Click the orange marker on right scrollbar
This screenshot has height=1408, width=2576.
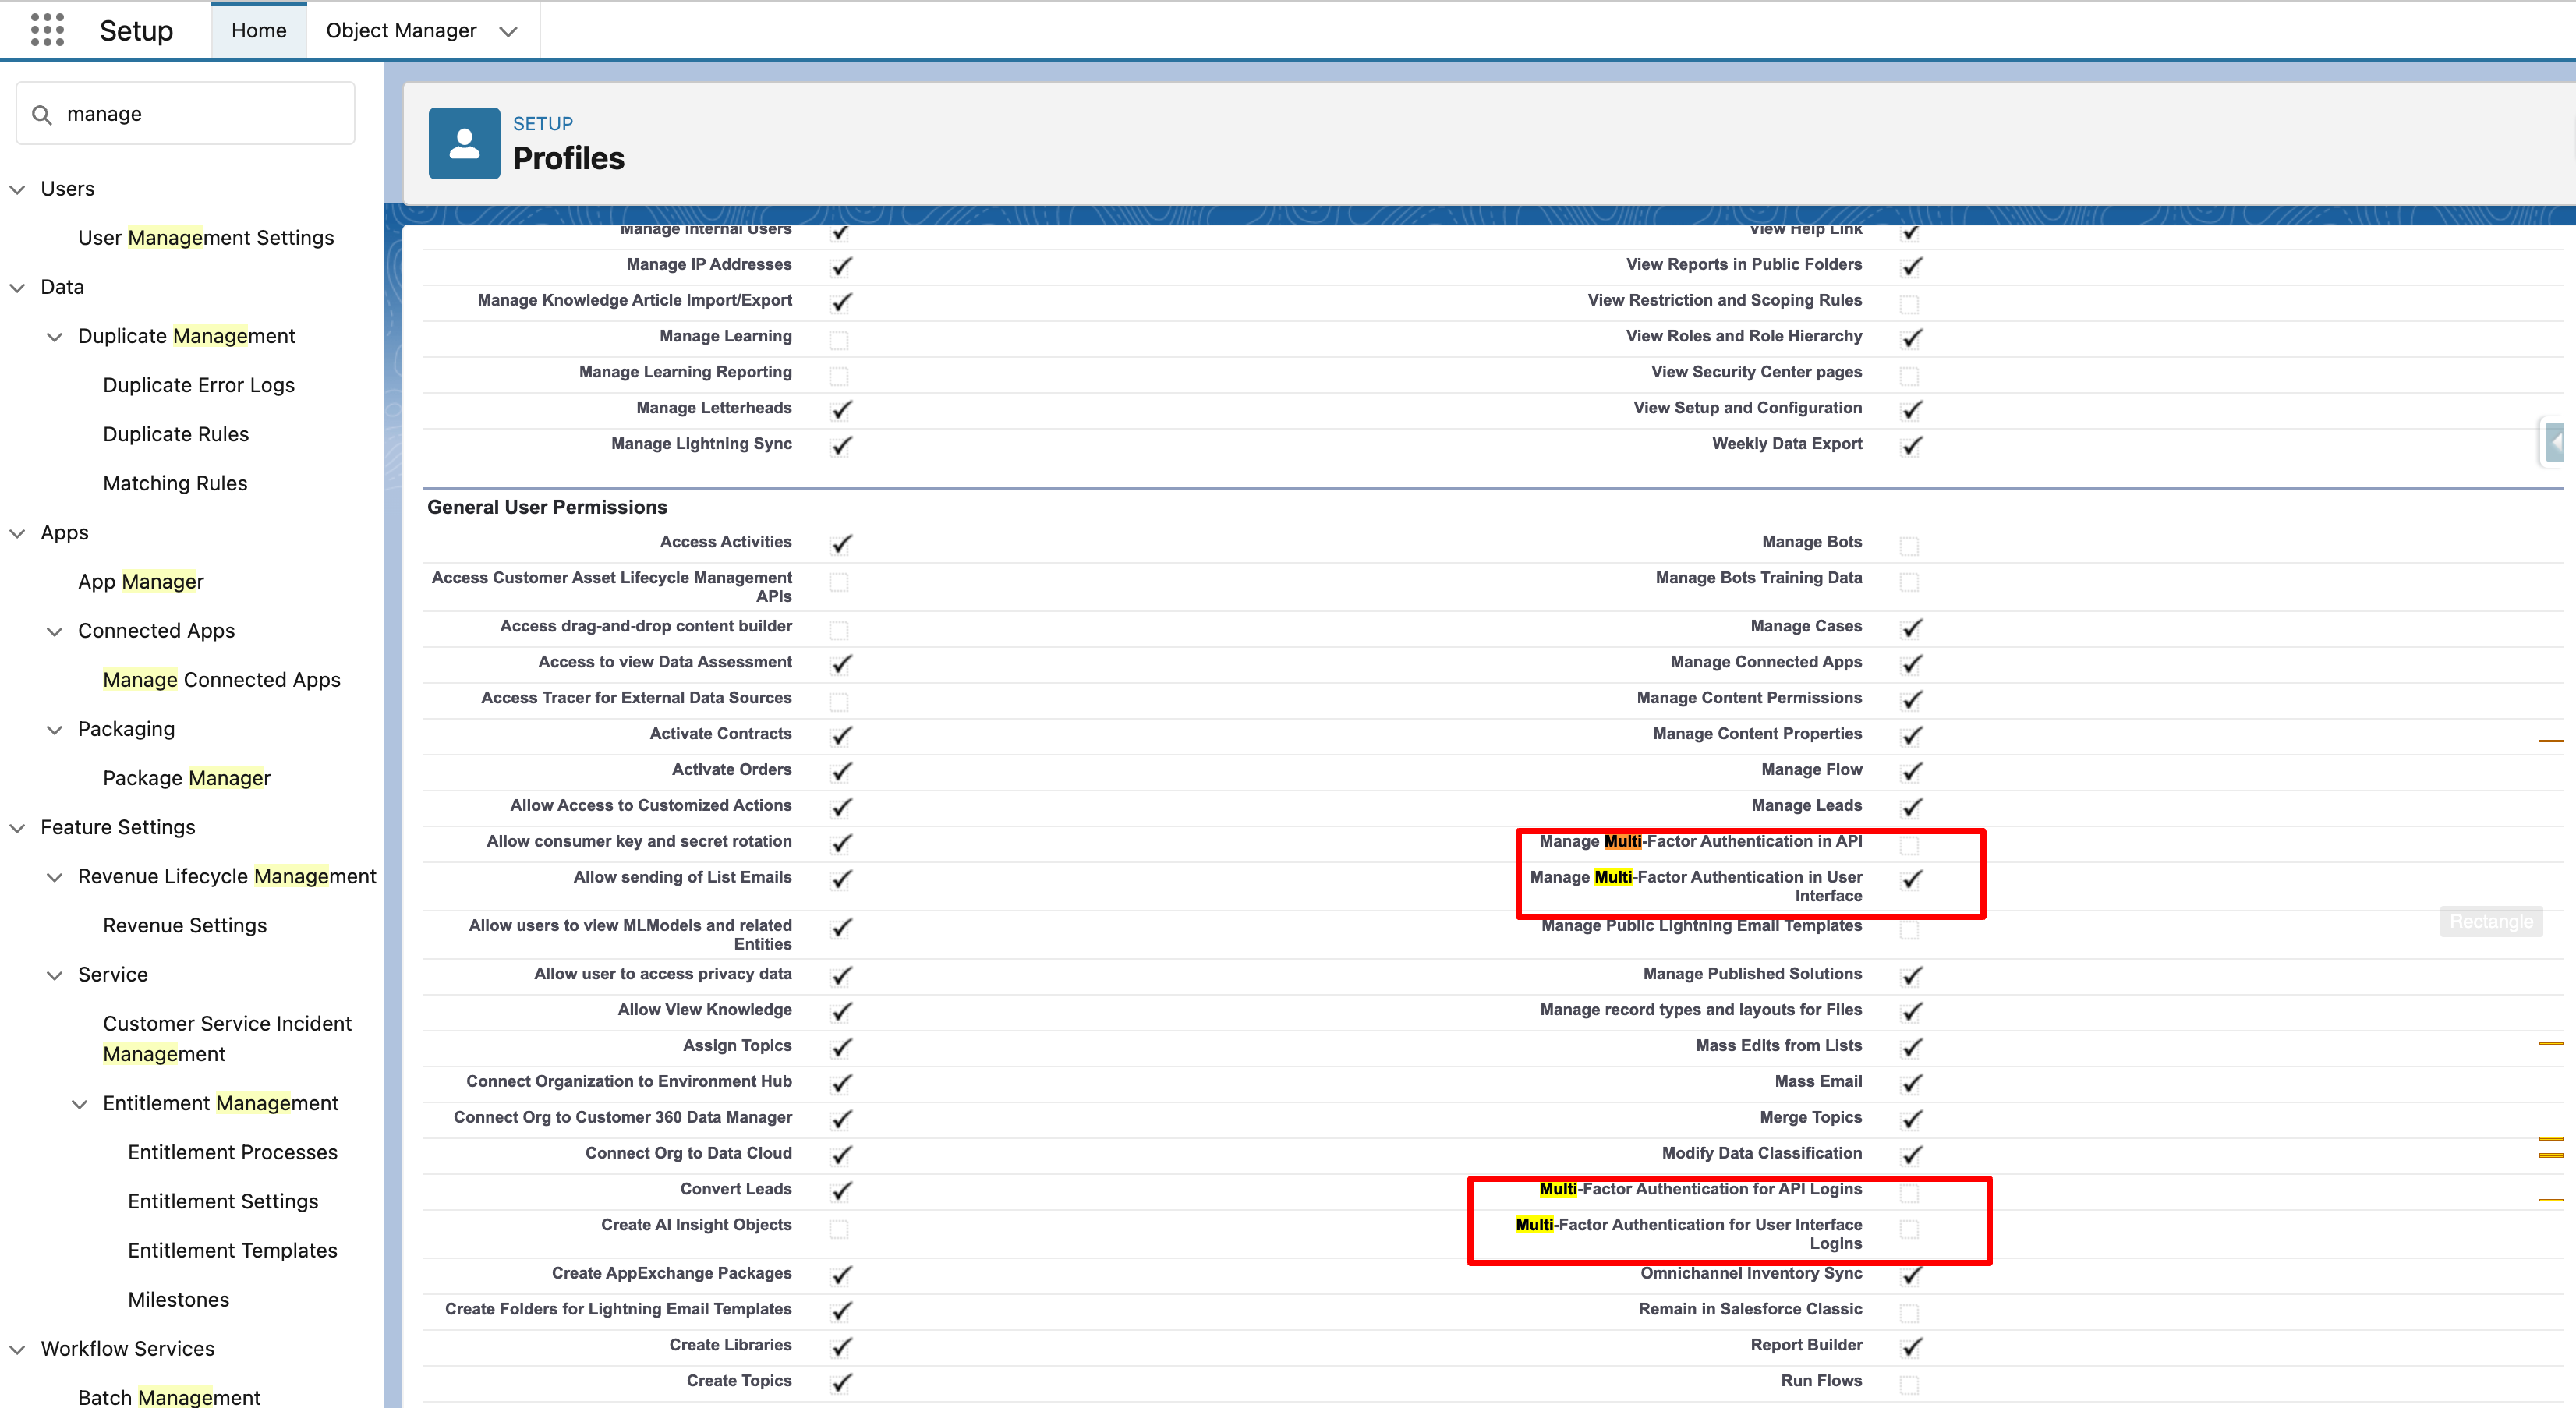click(x=2550, y=741)
